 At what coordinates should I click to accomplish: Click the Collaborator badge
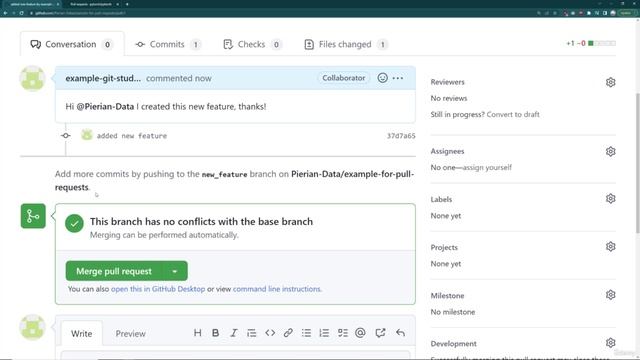[x=344, y=78]
